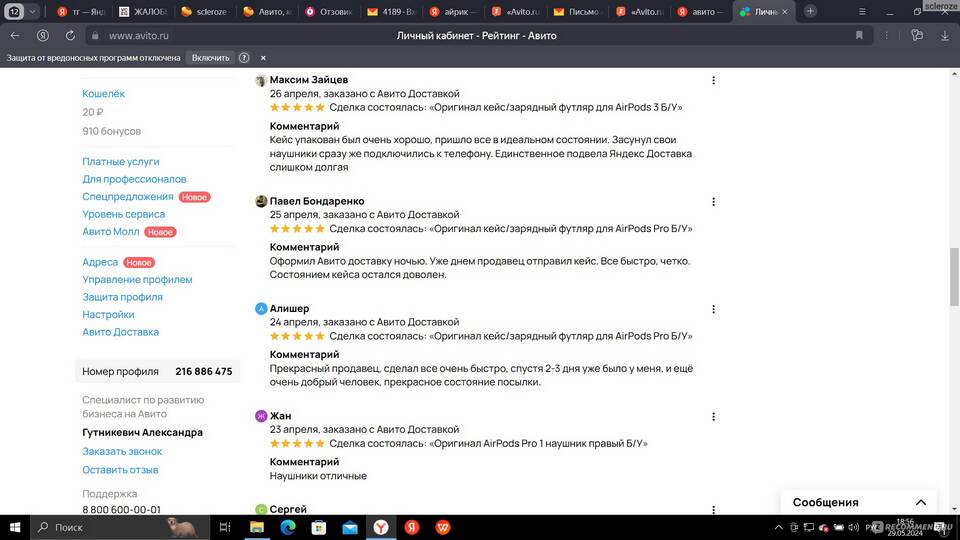Image resolution: width=960 pixels, height=540 pixels.
Task: Open Авито Доставка sidebar link
Action: pos(121,332)
